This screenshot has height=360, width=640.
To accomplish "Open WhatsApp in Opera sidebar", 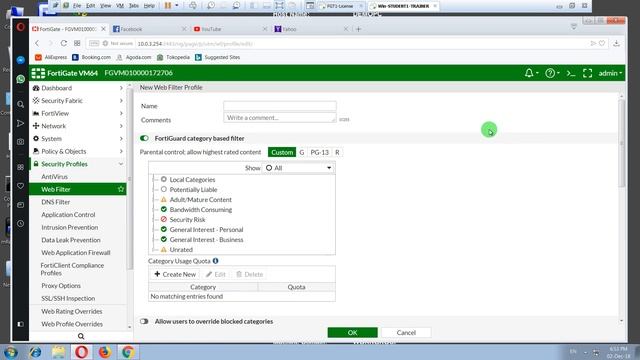I will 20,79.
